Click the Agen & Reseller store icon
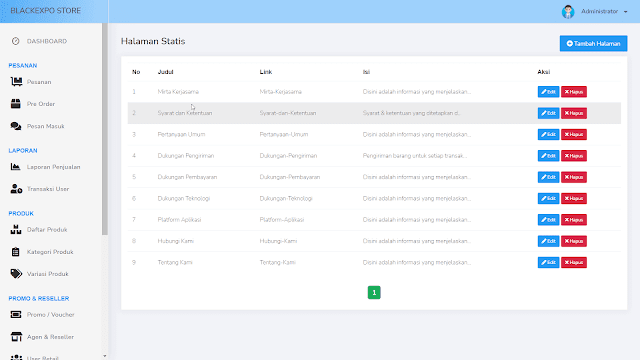The width and height of the screenshot is (640, 360). [16, 337]
